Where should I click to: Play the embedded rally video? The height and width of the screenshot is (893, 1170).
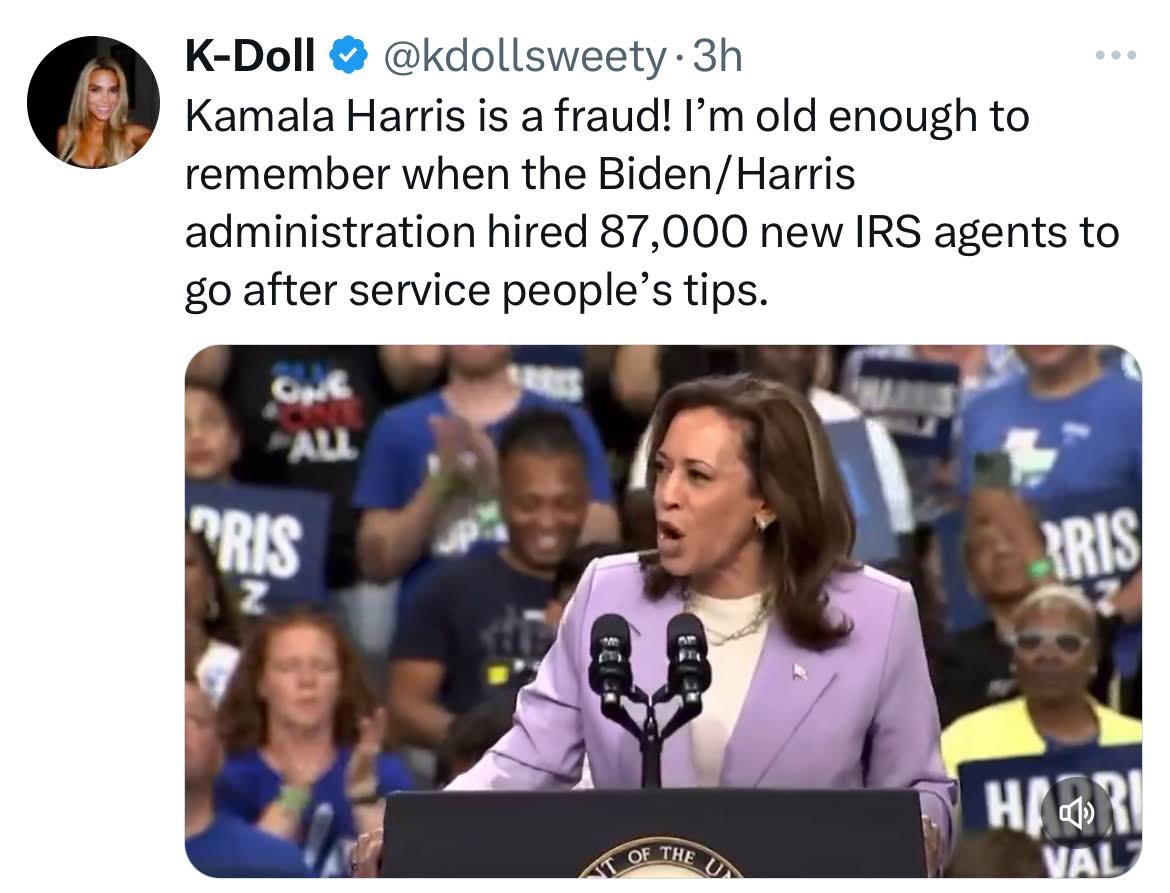663,610
